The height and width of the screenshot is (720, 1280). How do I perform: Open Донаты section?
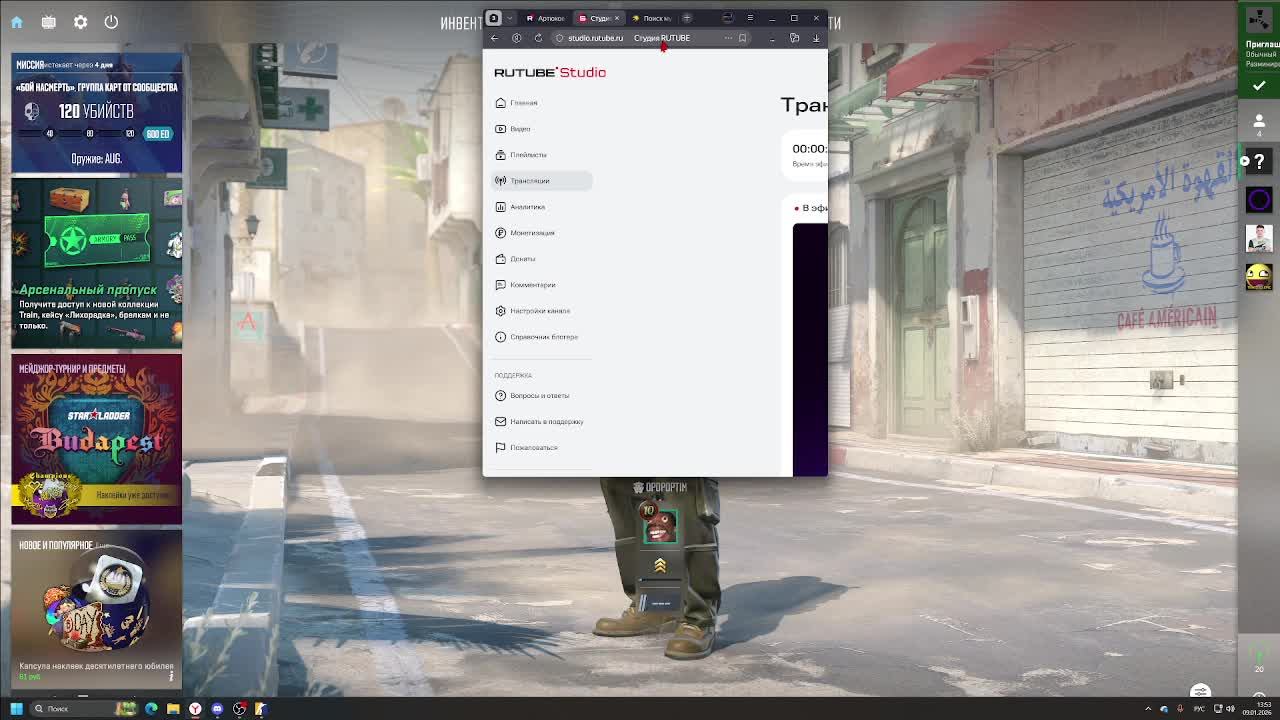coord(541,259)
